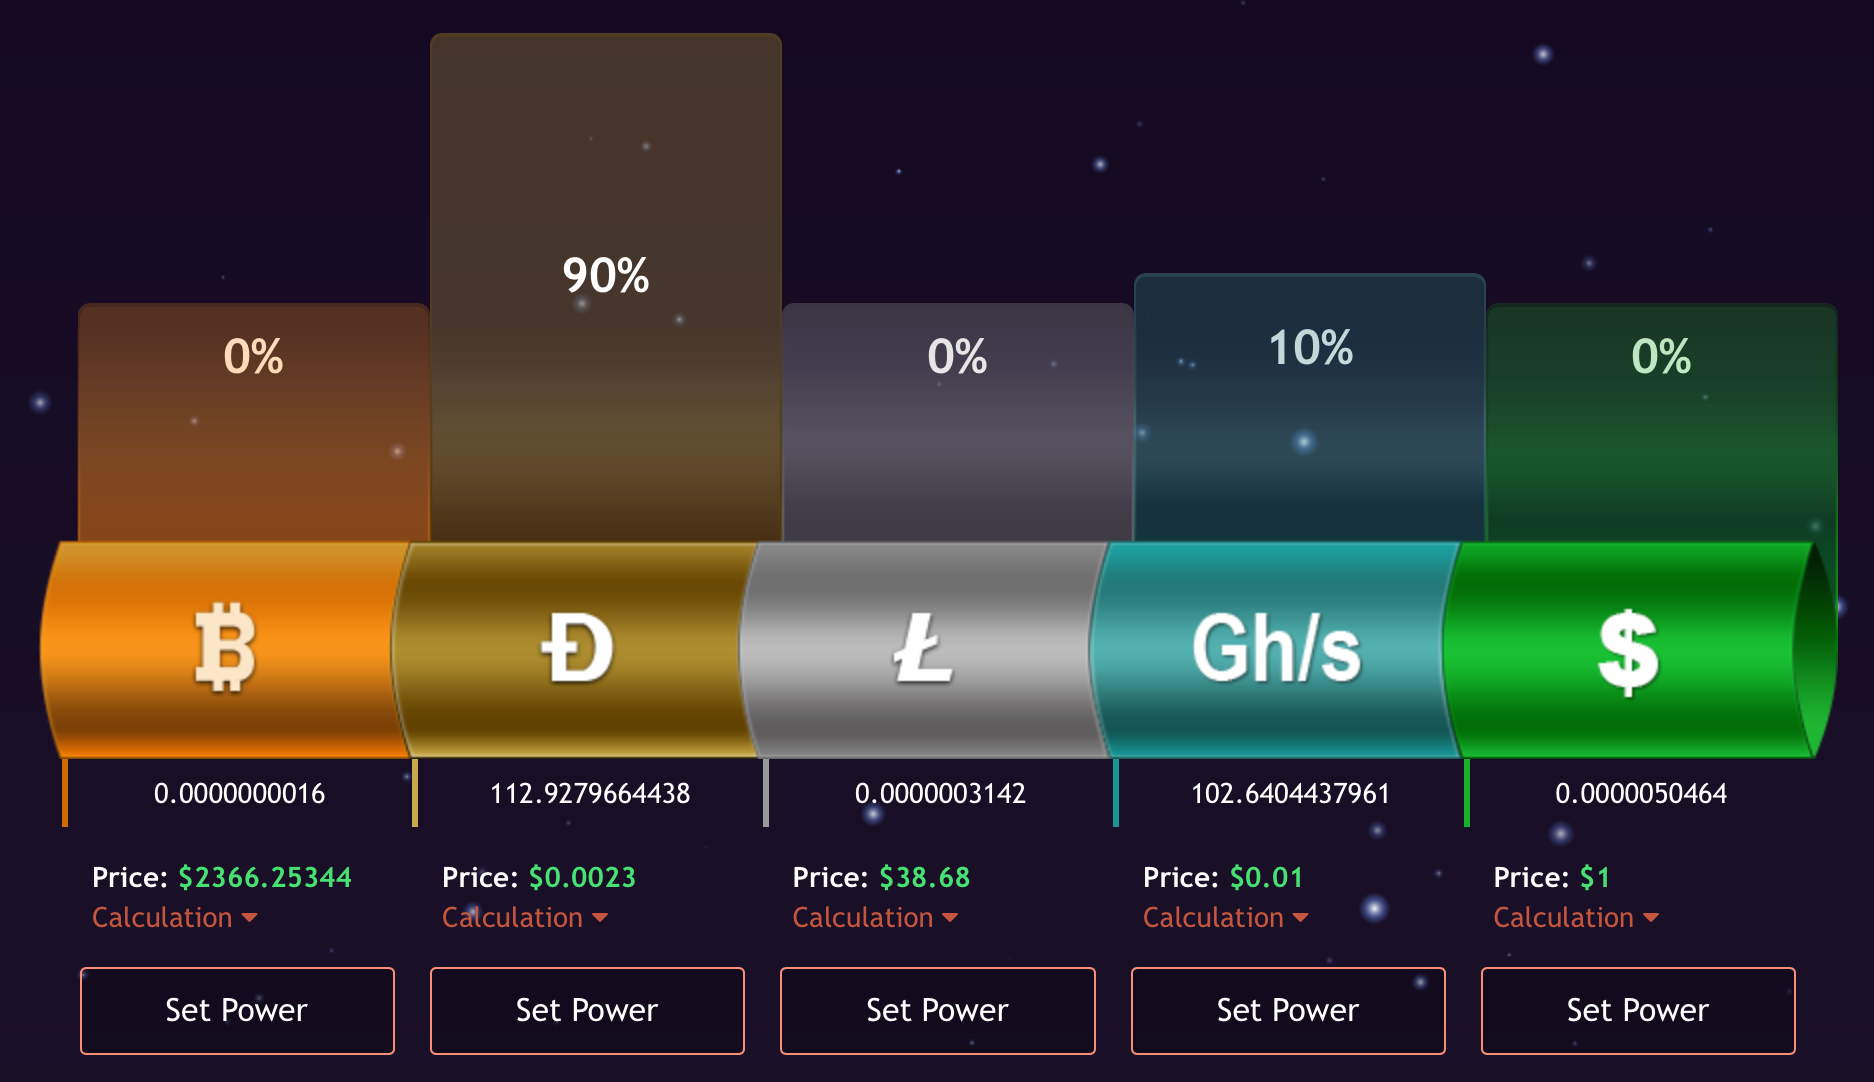
Task: Click the Gh/s power icon
Action: coord(1276,648)
